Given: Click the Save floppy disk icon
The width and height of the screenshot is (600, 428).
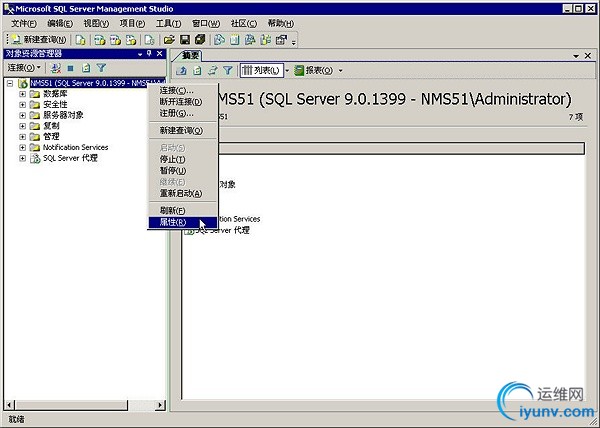Looking at the screenshot, I should tap(185, 39).
